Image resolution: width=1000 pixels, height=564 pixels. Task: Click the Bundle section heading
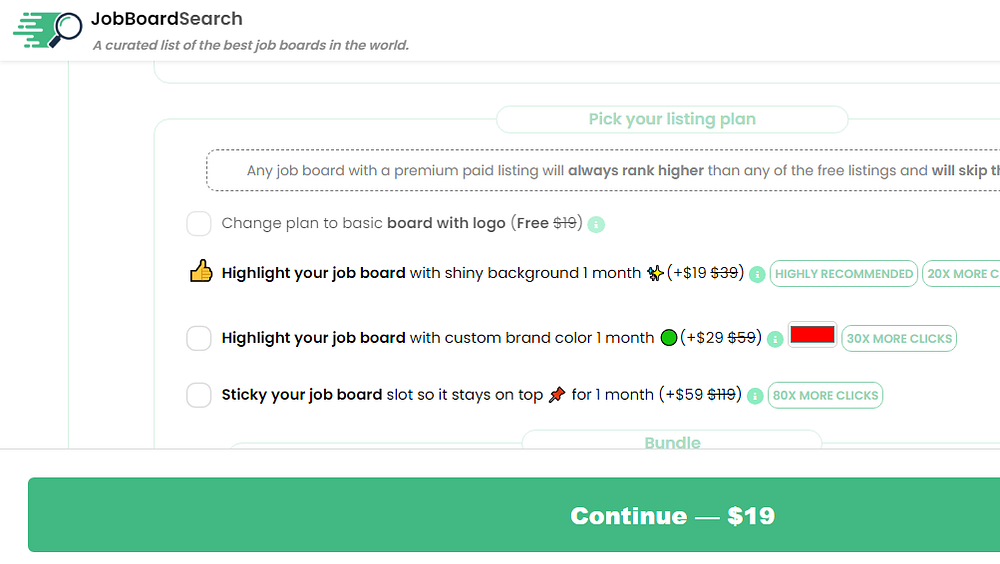tap(672, 442)
